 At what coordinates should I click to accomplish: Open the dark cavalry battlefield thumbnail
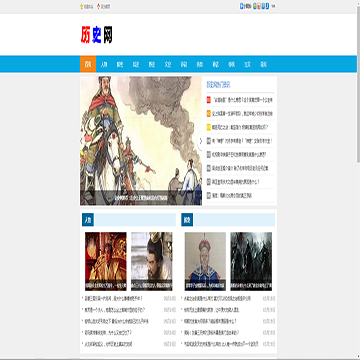(x=251, y=261)
